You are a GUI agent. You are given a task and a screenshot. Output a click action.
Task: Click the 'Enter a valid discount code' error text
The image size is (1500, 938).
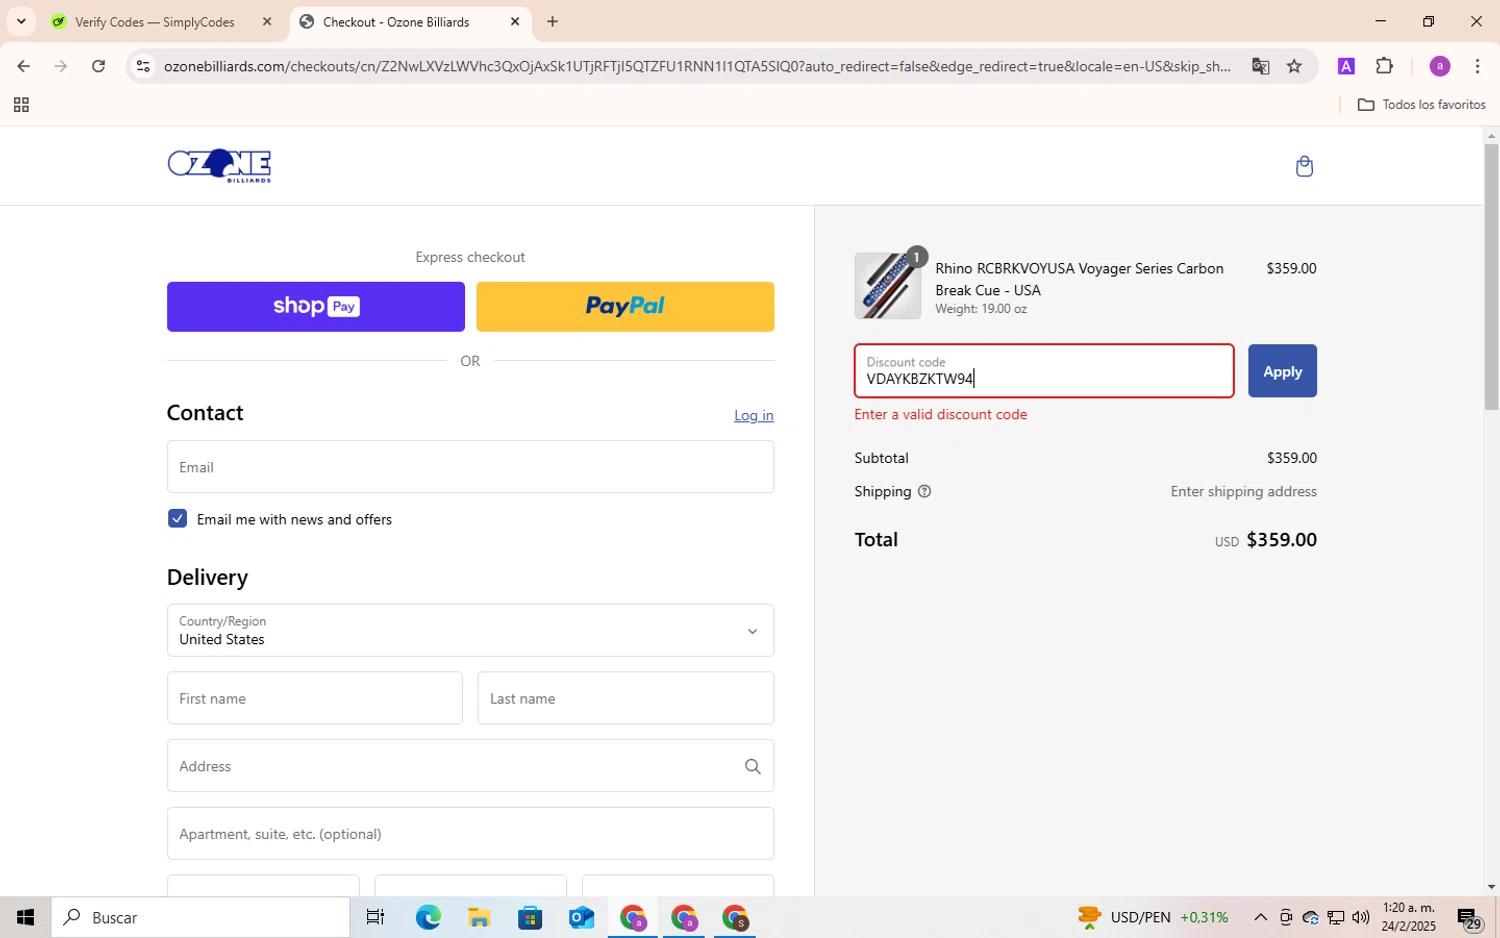point(940,414)
